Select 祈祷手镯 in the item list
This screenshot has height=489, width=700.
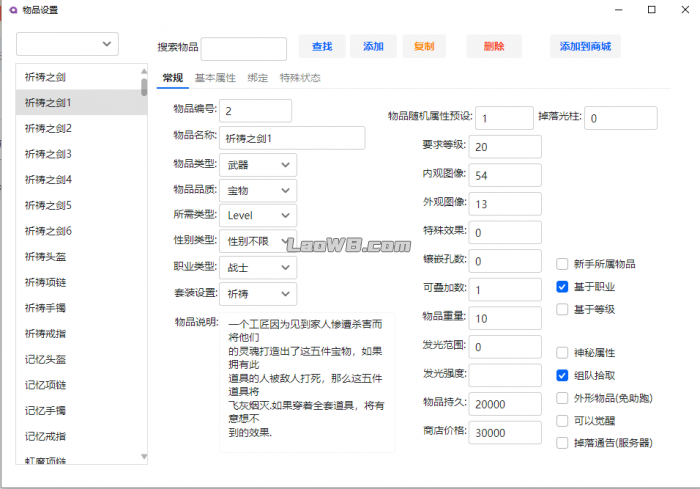(79, 308)
